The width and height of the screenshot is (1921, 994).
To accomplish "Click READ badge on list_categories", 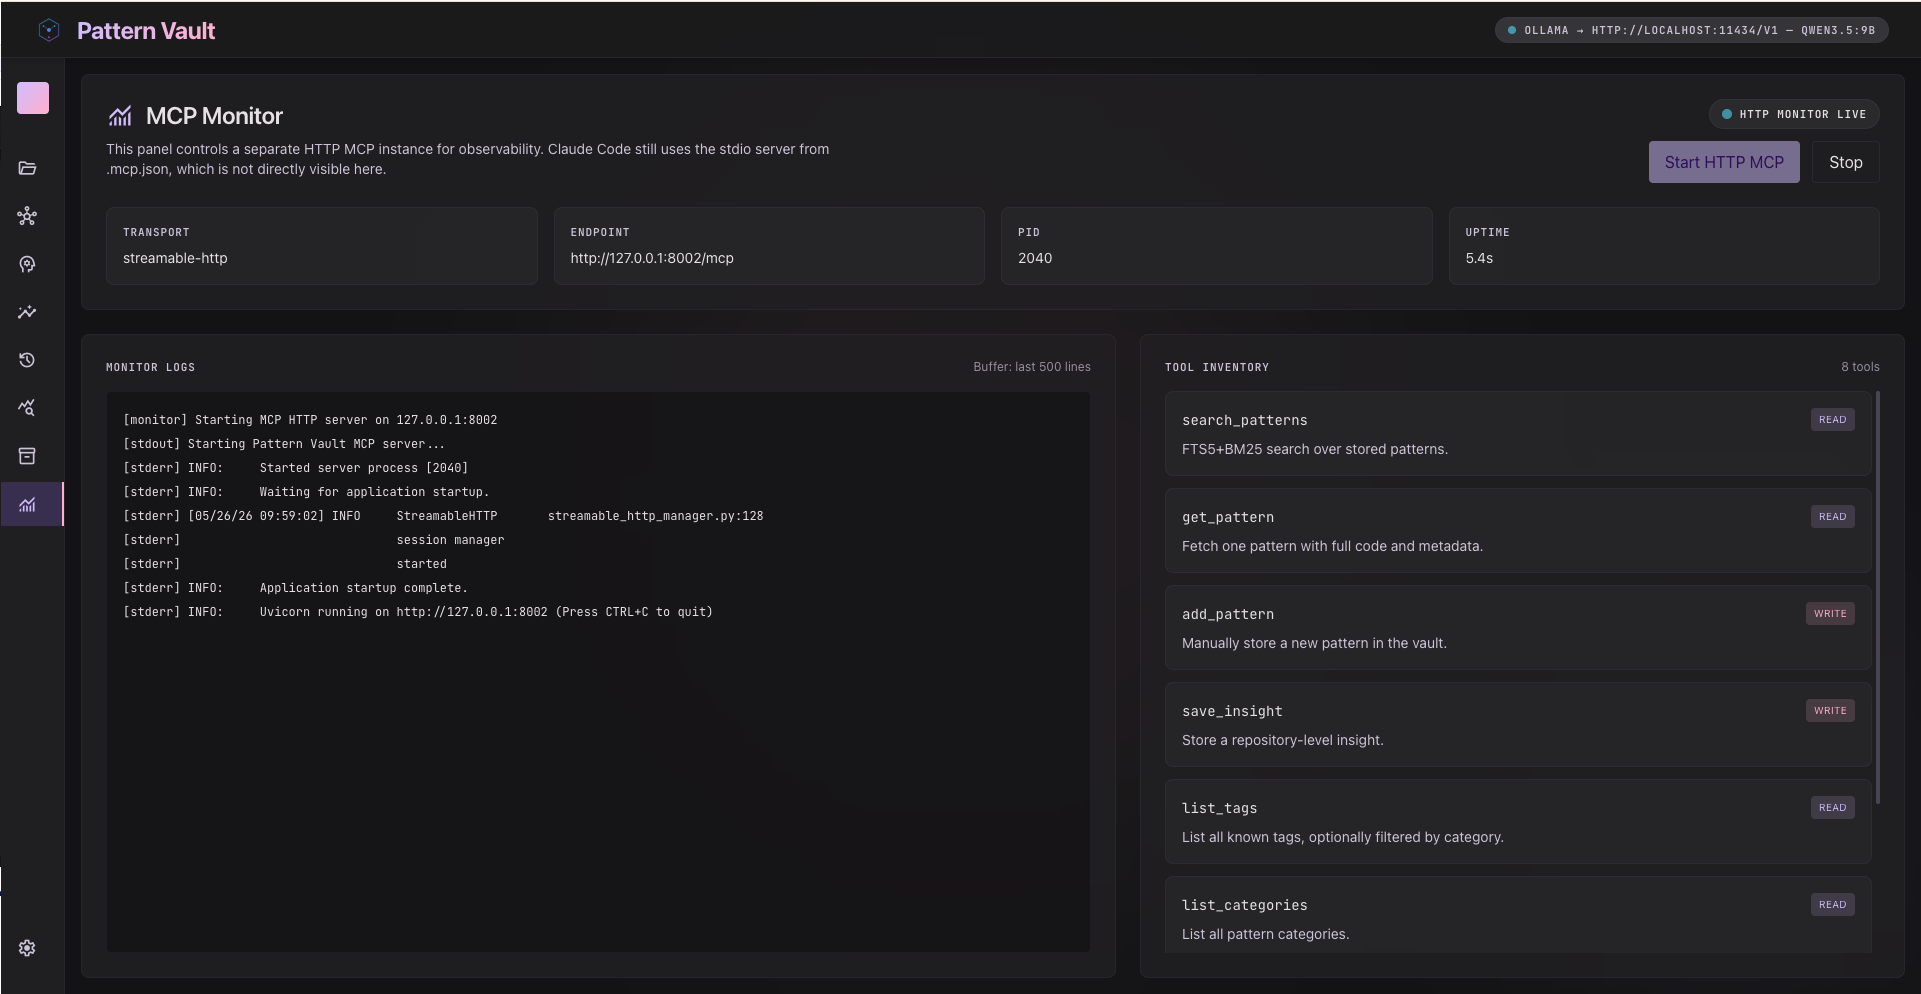I will [1832, 905].
